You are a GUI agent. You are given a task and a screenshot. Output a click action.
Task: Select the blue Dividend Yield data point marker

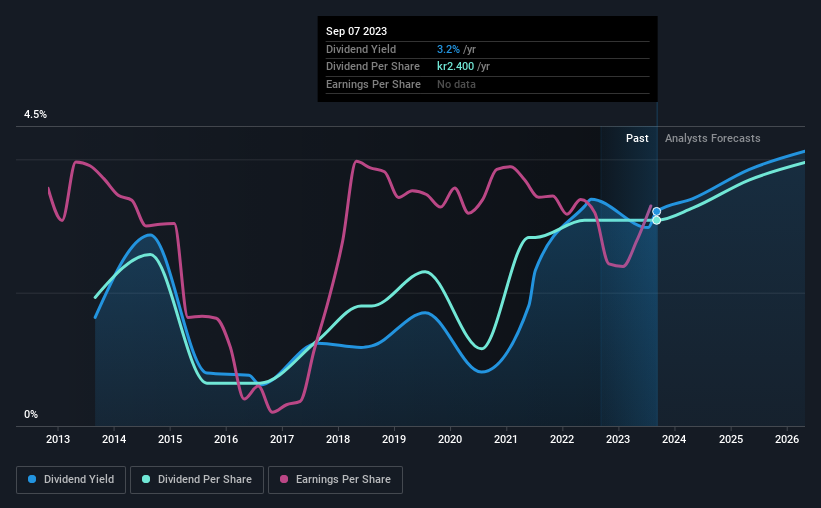656,212
